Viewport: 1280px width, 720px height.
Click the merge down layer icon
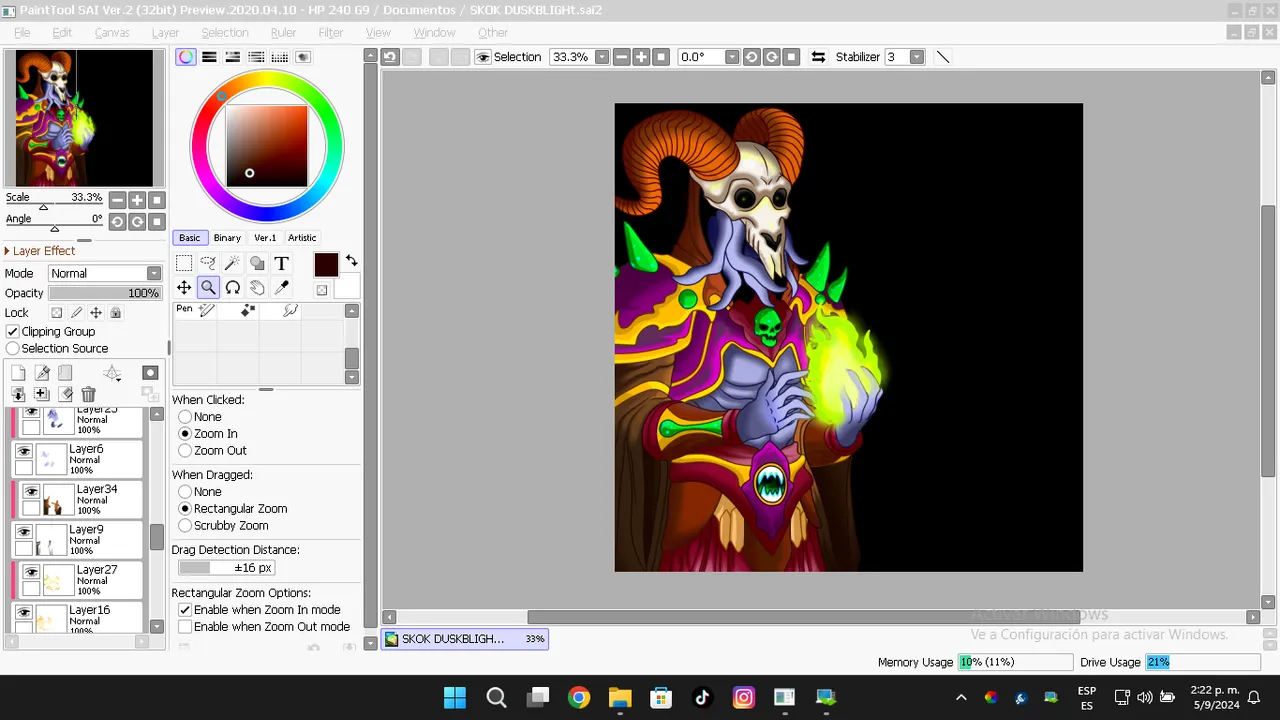click(x=18, y=395)
